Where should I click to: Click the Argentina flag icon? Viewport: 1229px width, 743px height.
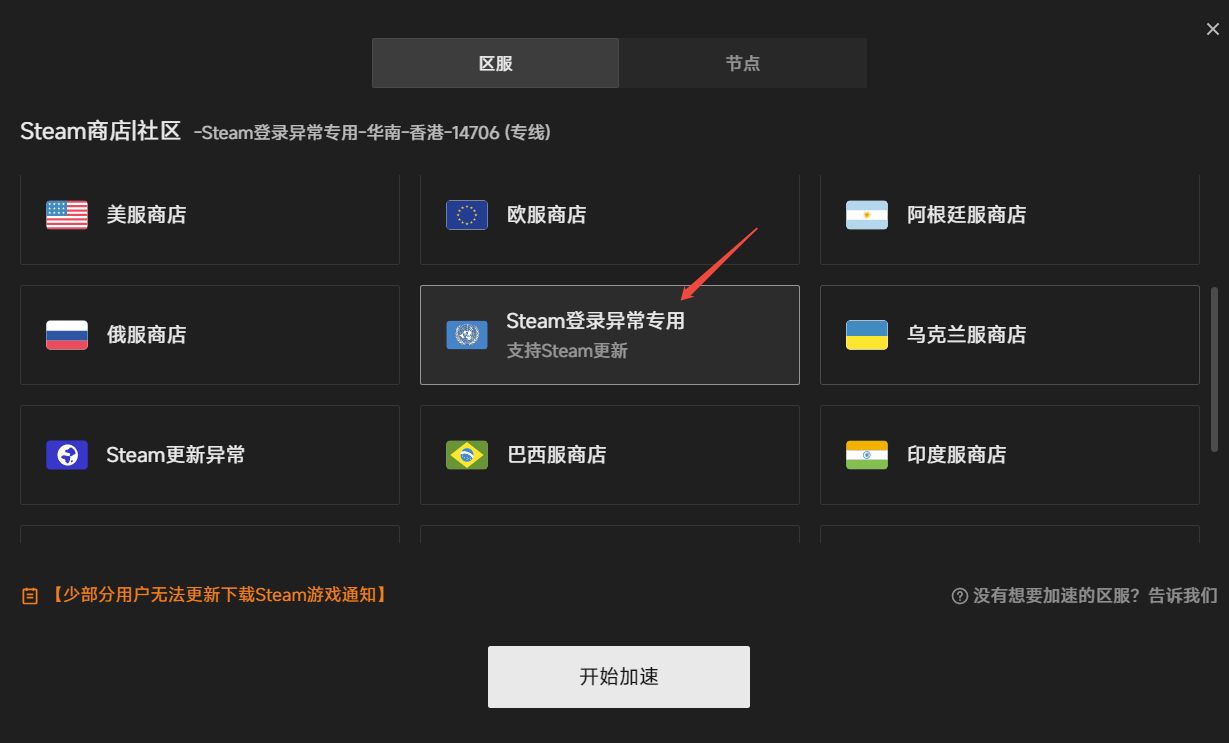(867, 215)
